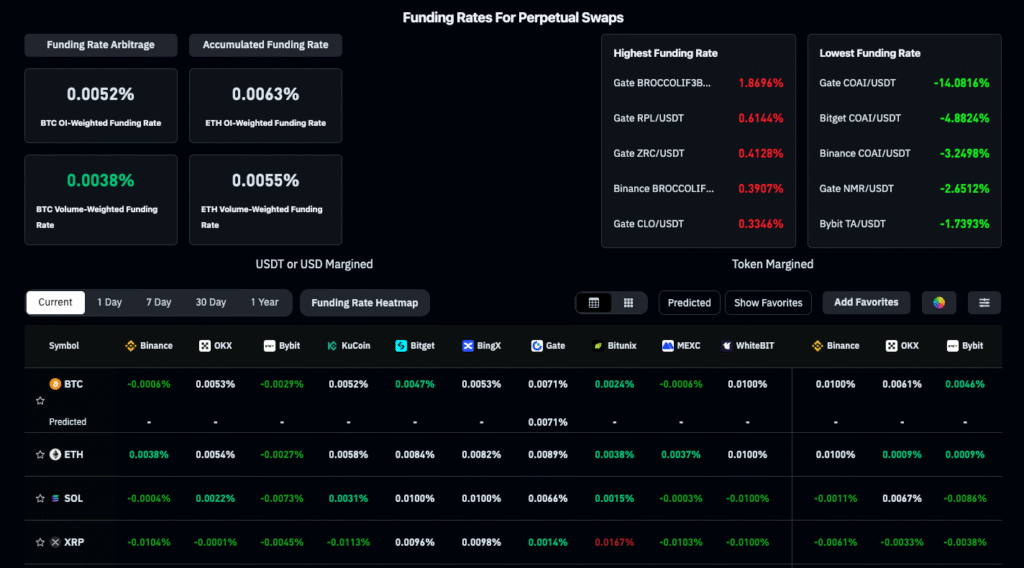
Task: Open Gate NMR/USDT funding entry
Action: (x=904, y=189)
